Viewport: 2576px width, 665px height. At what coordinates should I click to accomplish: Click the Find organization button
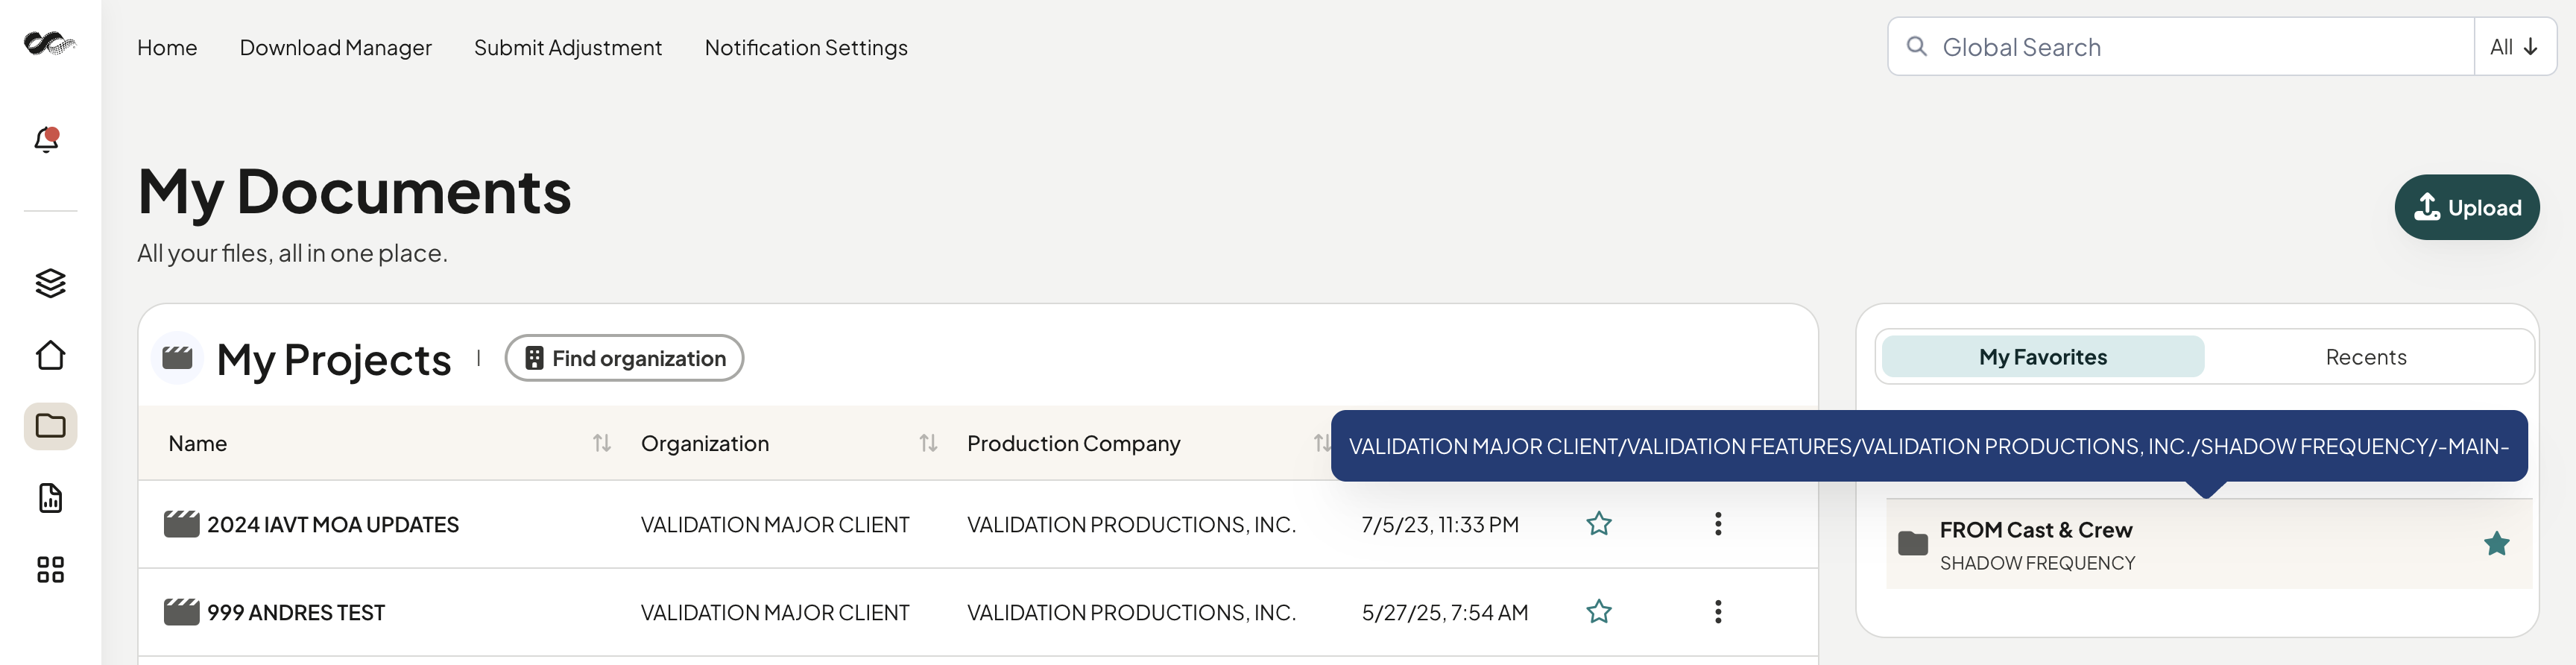coord(624,358)
